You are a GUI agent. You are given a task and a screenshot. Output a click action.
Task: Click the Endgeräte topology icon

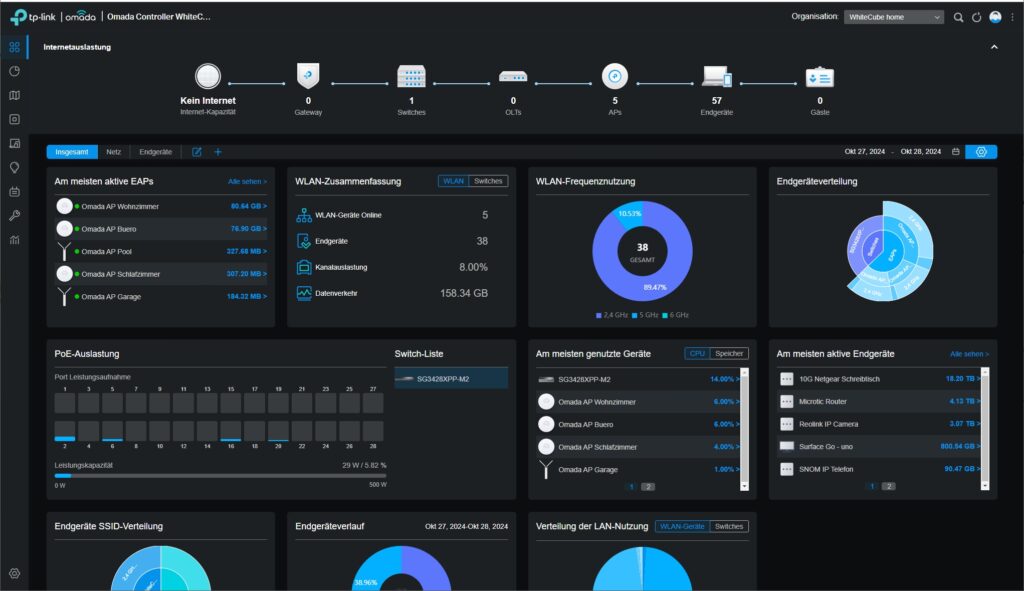[x=717, y=76]
